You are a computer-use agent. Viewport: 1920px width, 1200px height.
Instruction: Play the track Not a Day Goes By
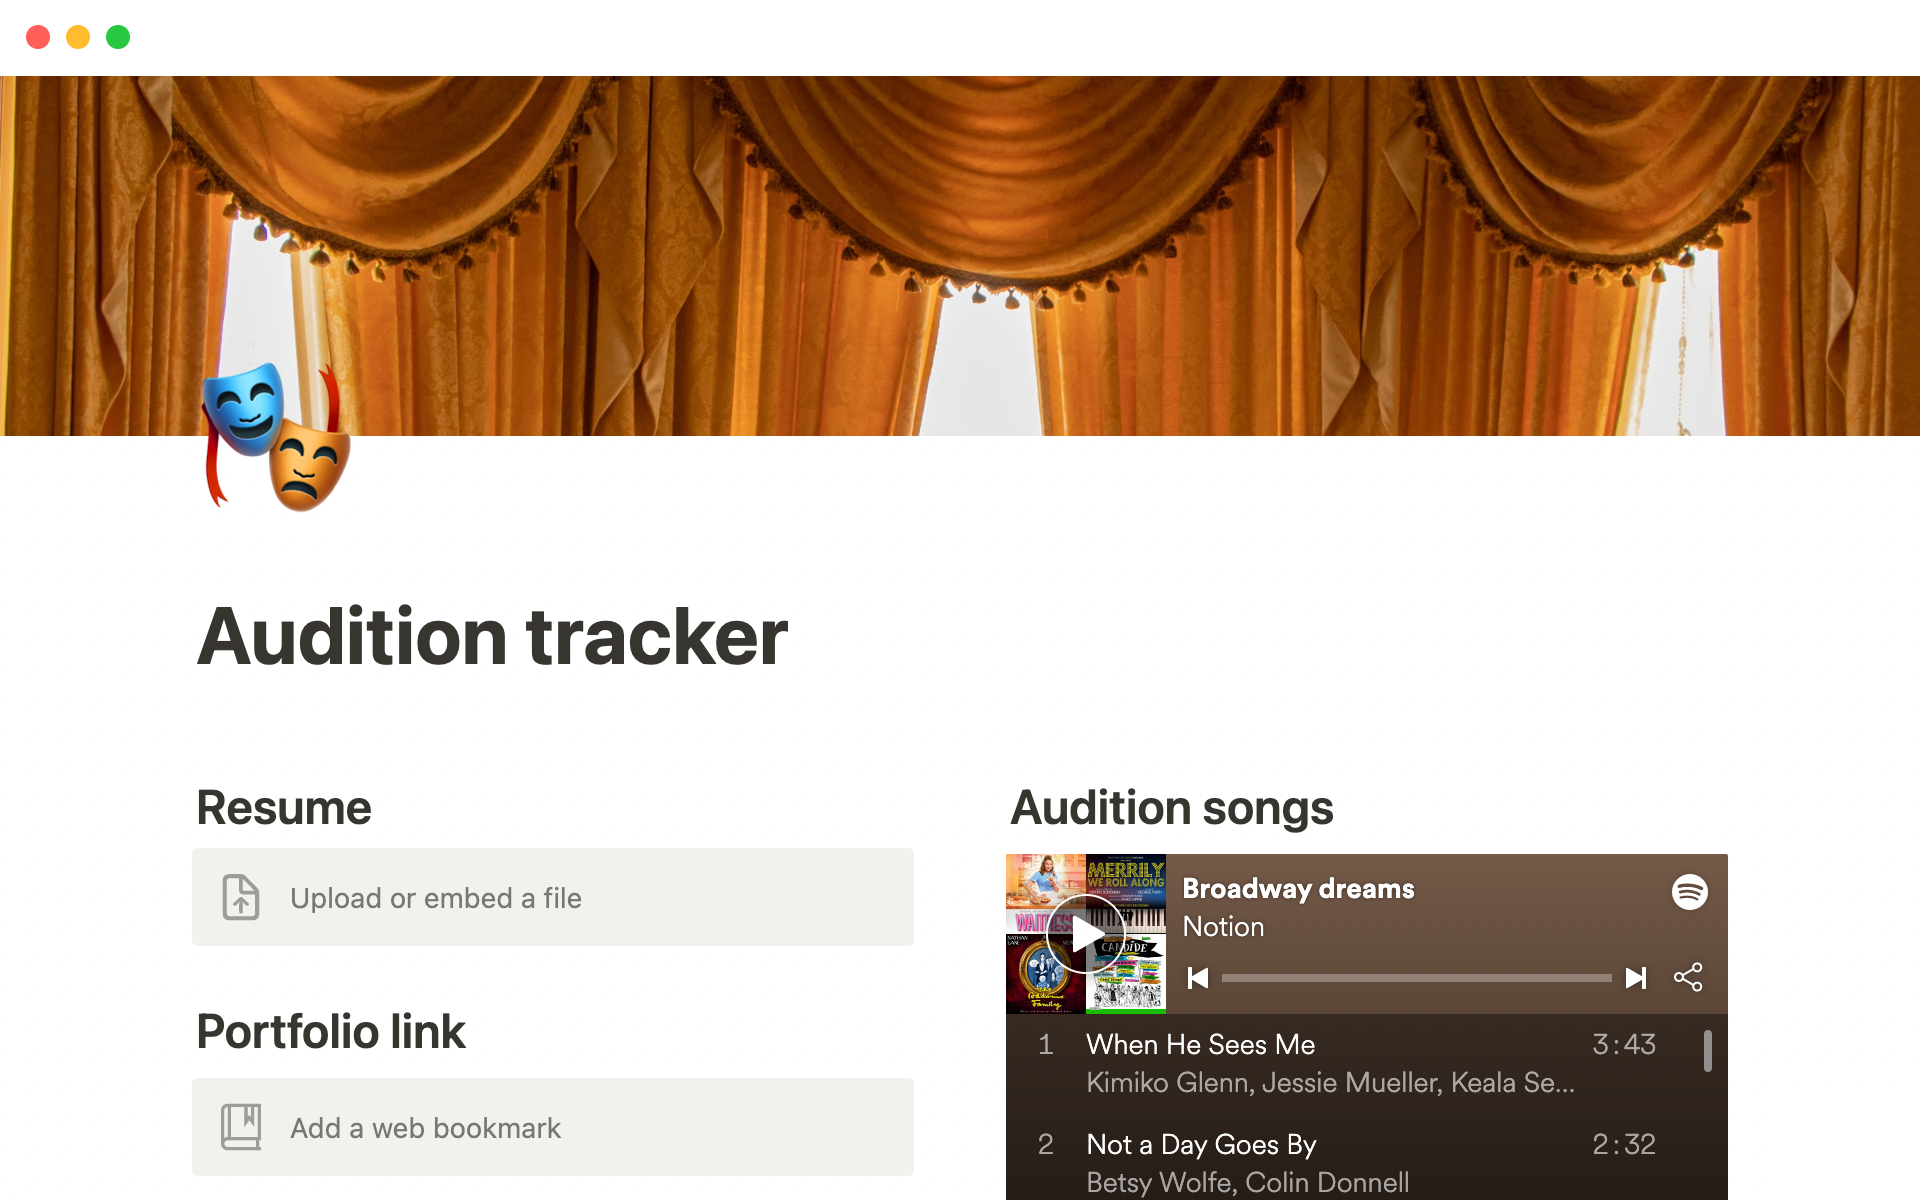point(1201,1145)
